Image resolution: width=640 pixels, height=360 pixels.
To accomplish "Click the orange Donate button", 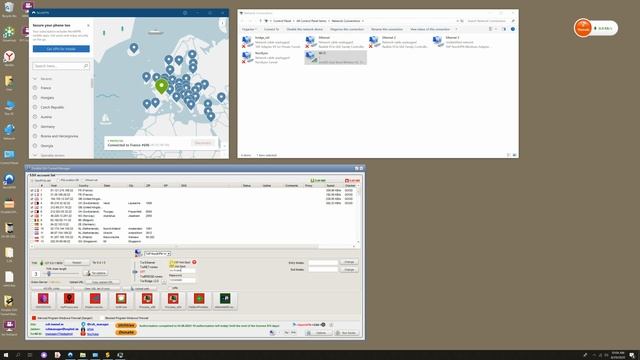I will pyautogui.click(x=126, y=332).
